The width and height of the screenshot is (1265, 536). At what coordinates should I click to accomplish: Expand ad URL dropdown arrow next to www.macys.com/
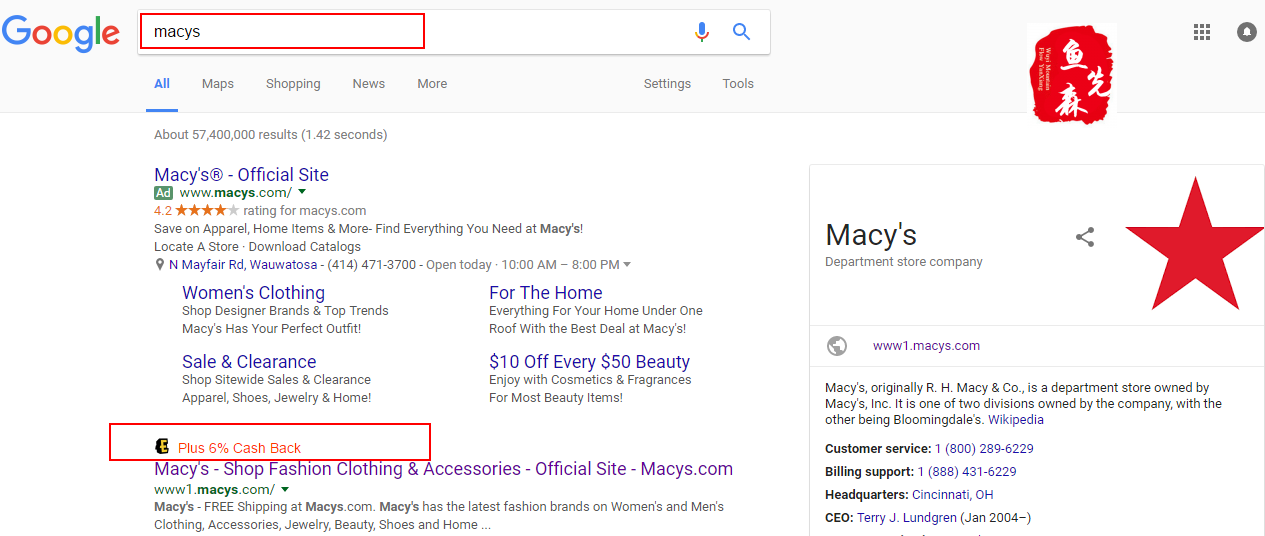coord(302,192)
